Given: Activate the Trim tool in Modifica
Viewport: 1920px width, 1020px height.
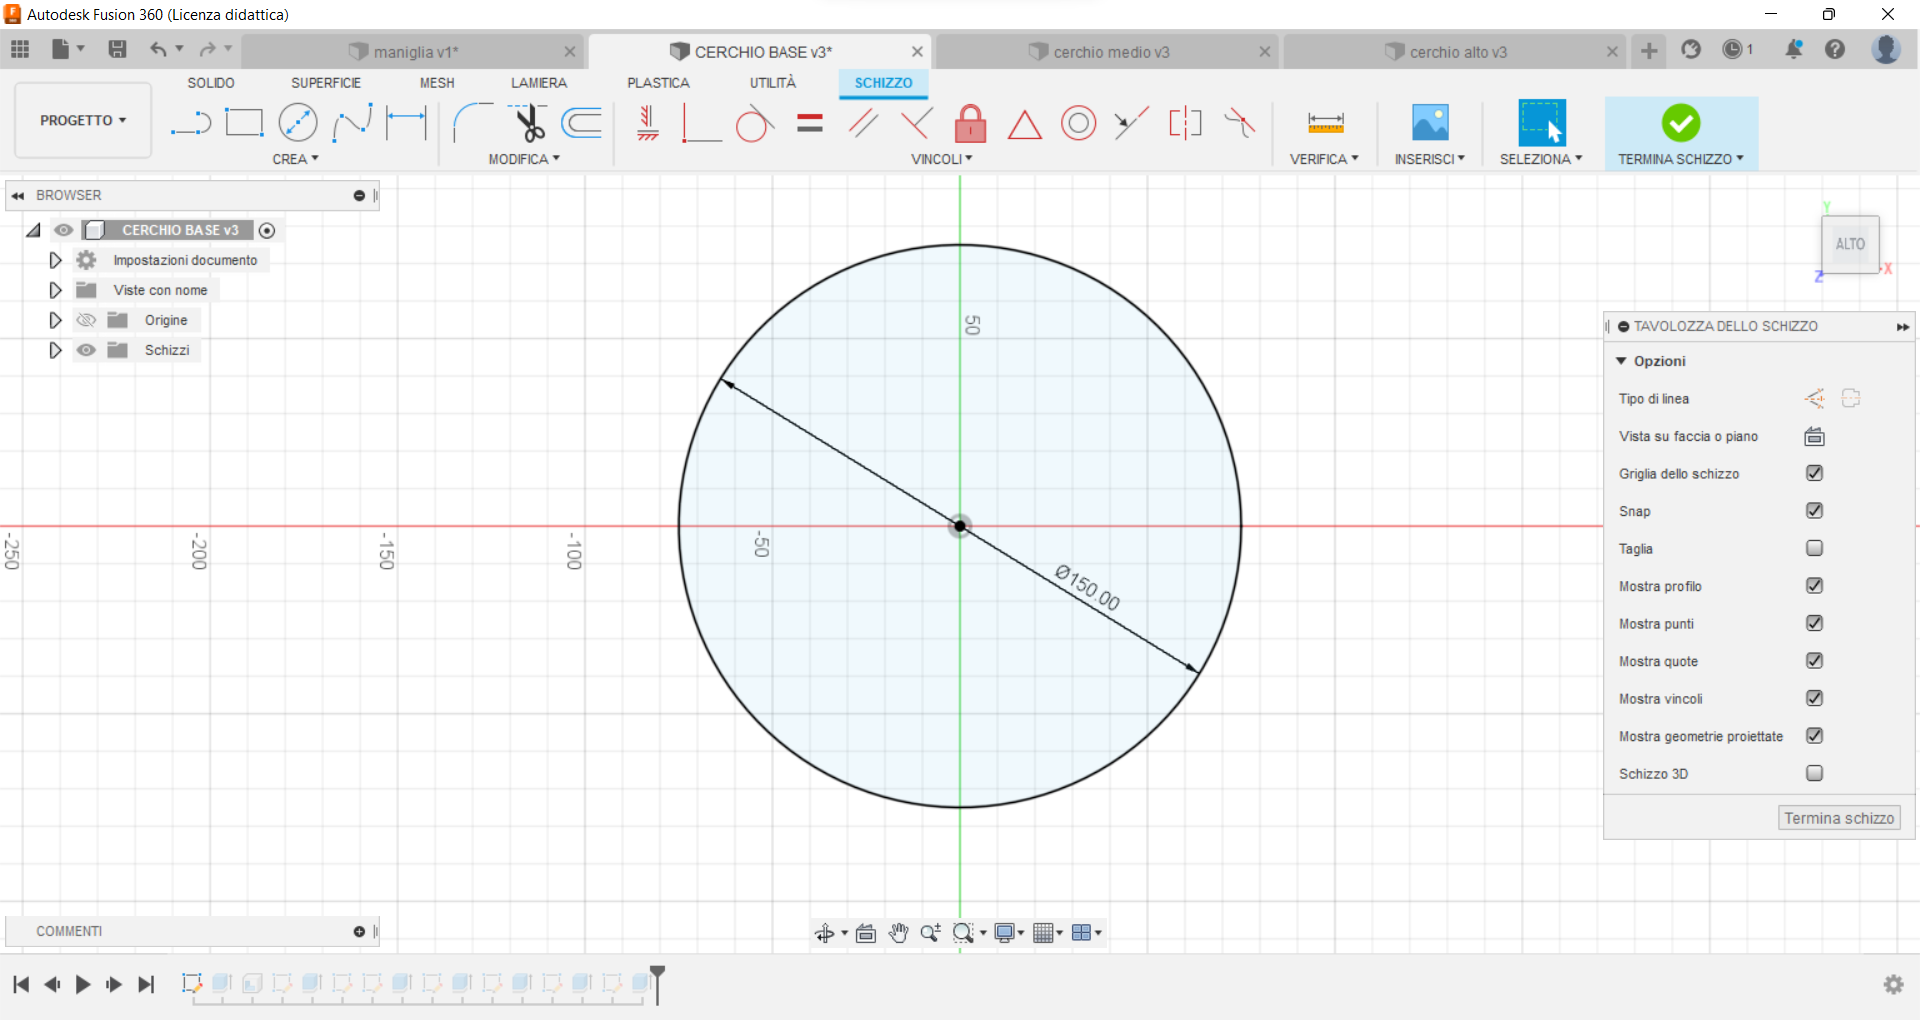Looking at the screenshot, I should (x=529, y=122).
